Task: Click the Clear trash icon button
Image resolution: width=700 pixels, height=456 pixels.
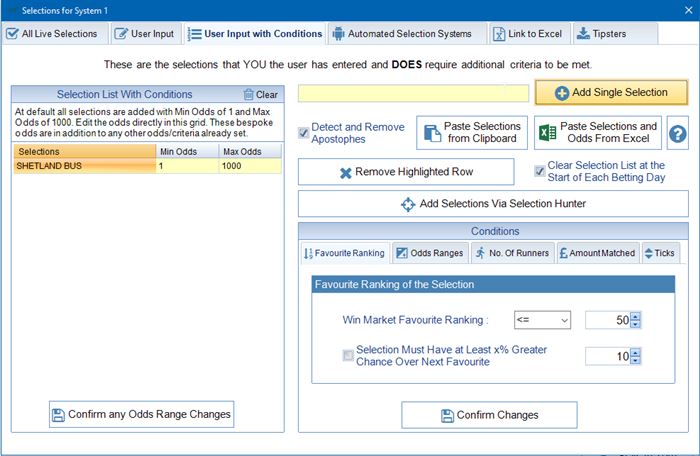Action: pos(261,94)
